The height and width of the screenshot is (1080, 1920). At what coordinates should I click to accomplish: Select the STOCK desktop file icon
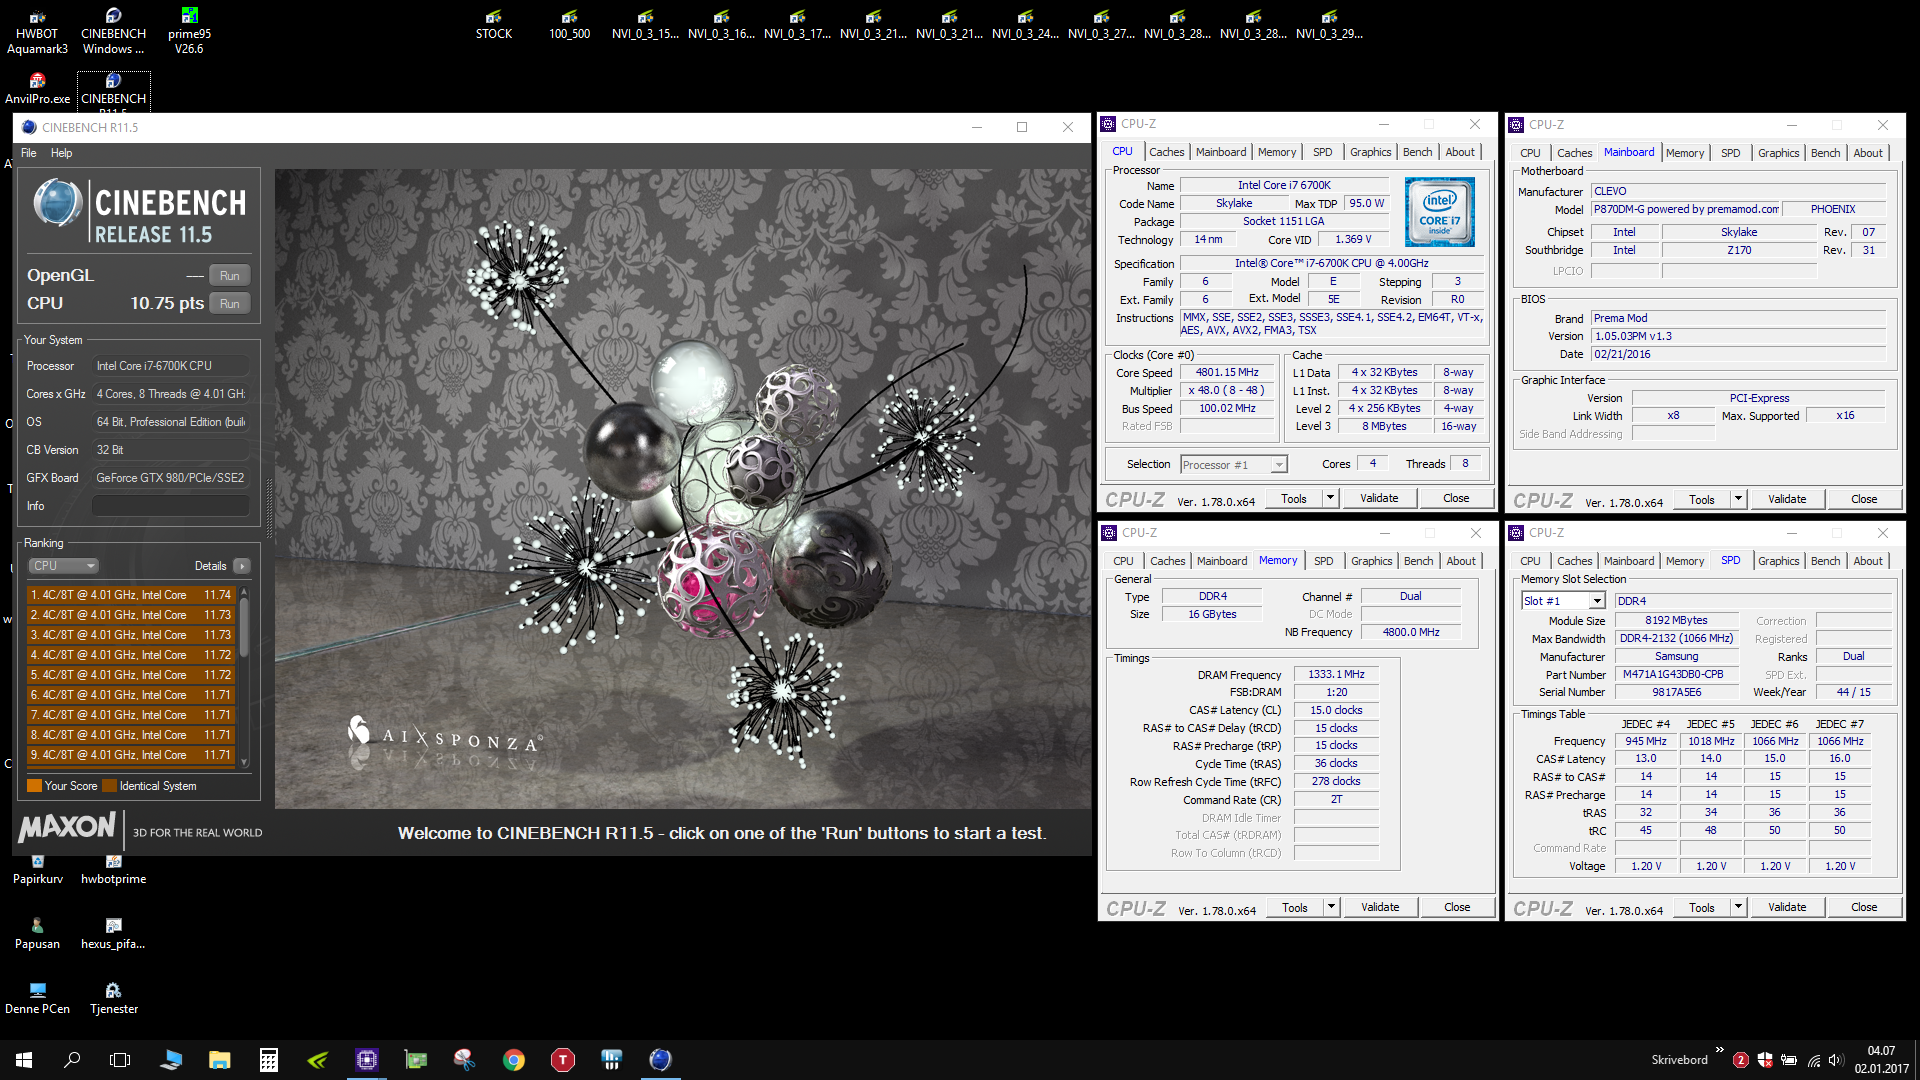[493, 24]
